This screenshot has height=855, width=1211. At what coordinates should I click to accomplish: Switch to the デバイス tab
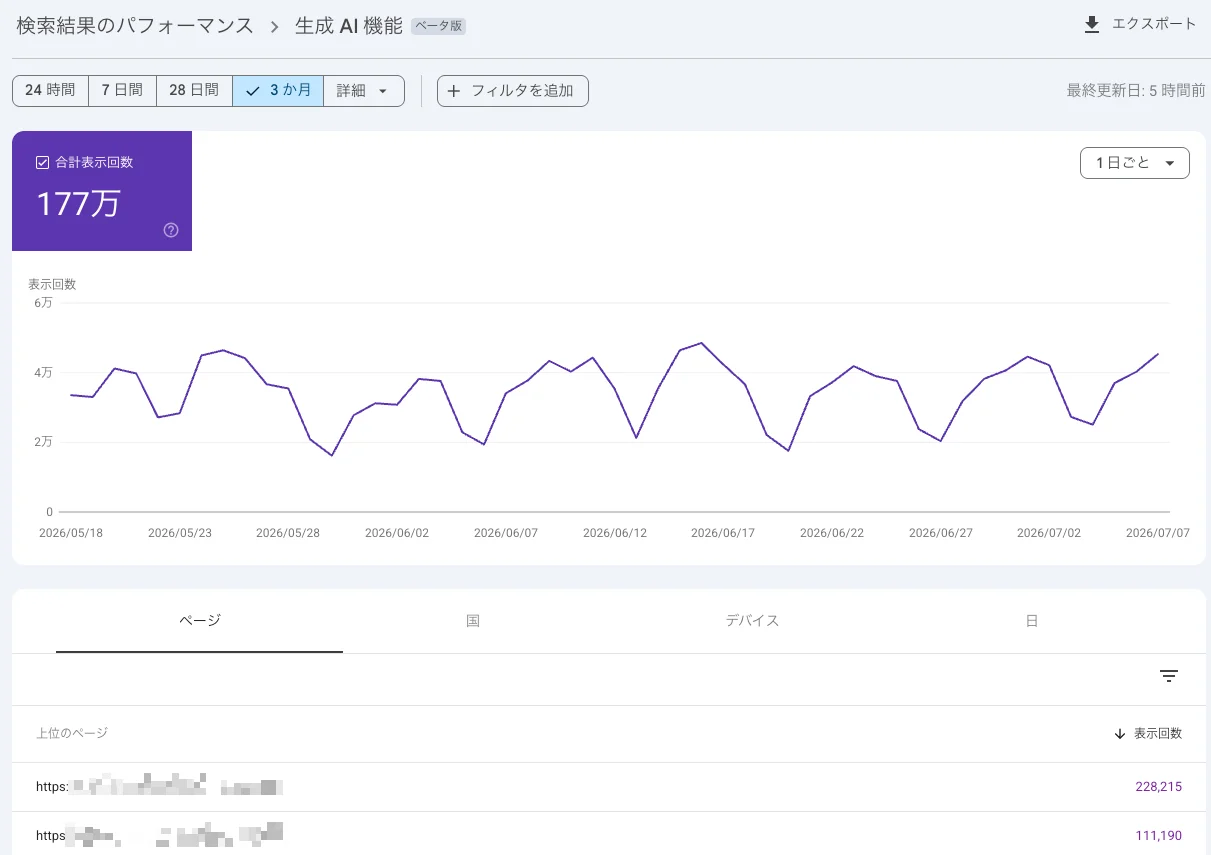coord(752,621)
